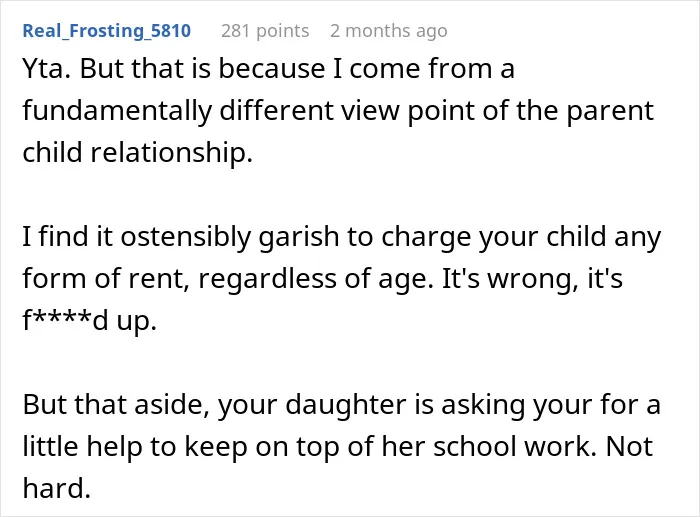
Task: Click the word parent ending second line
Action: (x=610, y=111)
